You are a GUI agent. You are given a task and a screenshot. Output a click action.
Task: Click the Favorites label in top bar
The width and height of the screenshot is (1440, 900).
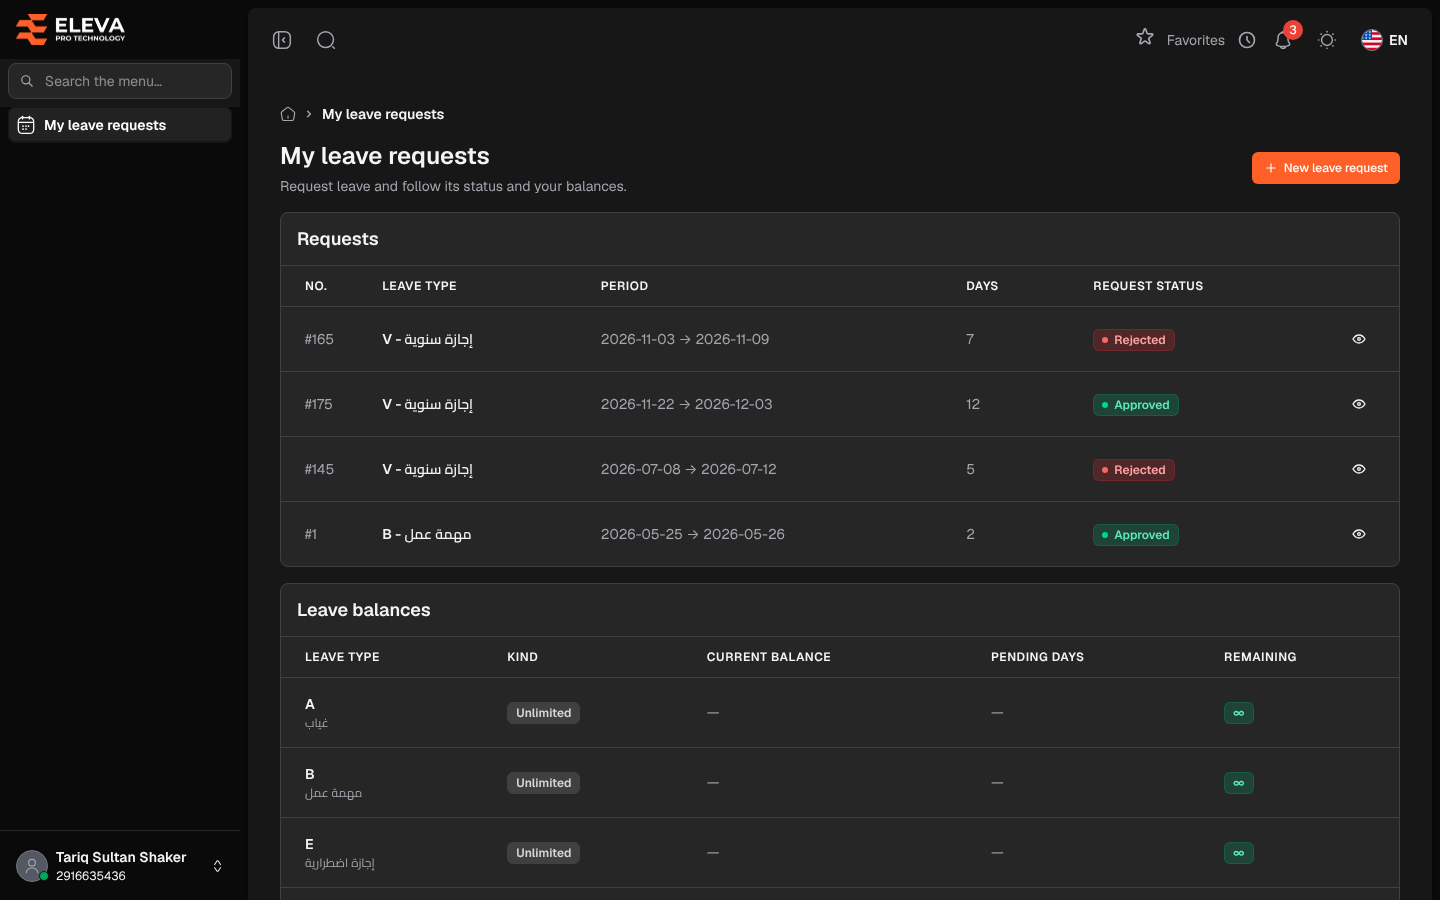tap(1196, 40)
